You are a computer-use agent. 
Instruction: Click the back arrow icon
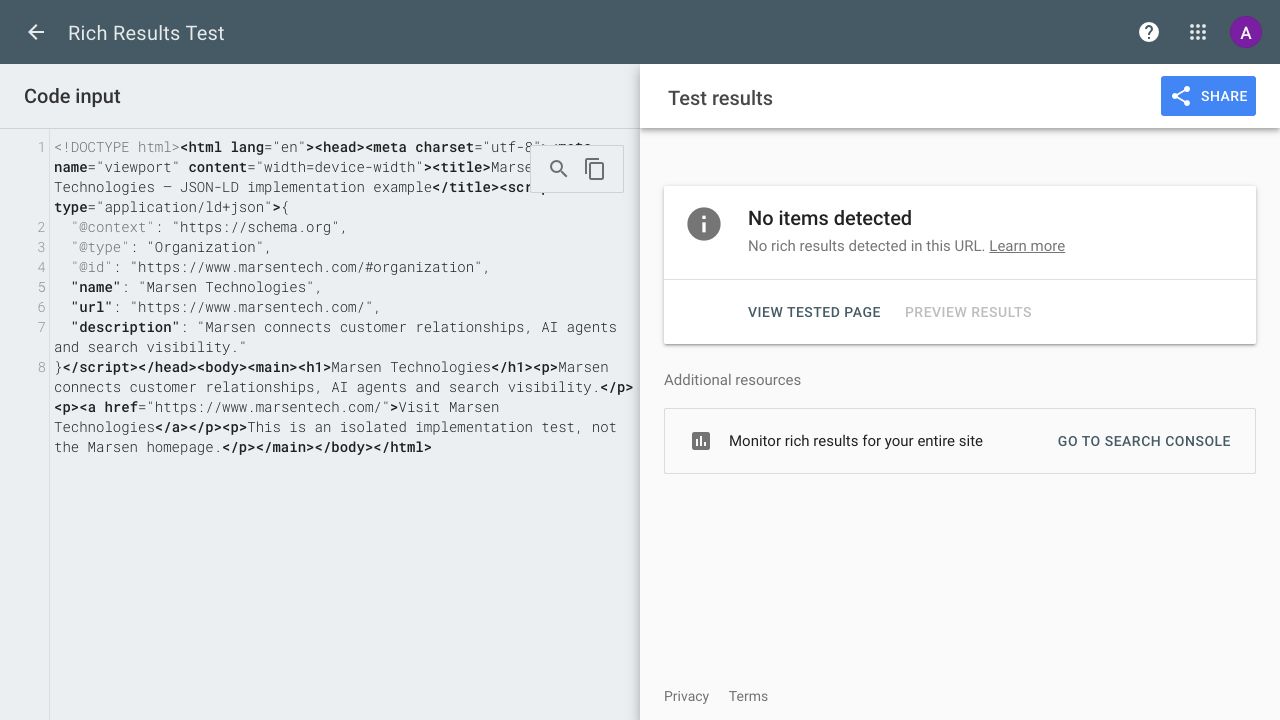click(x=36, y=32)
